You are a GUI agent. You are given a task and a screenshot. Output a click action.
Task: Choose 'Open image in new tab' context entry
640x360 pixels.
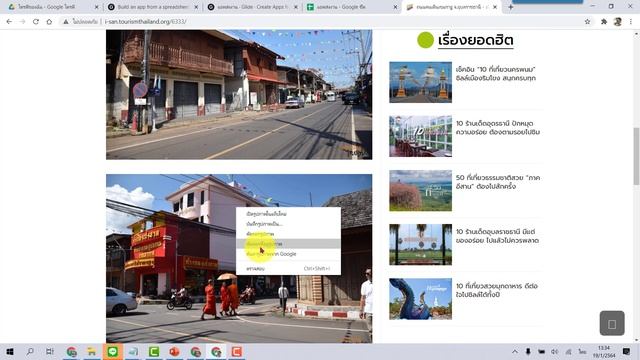[x=288, y=213]
